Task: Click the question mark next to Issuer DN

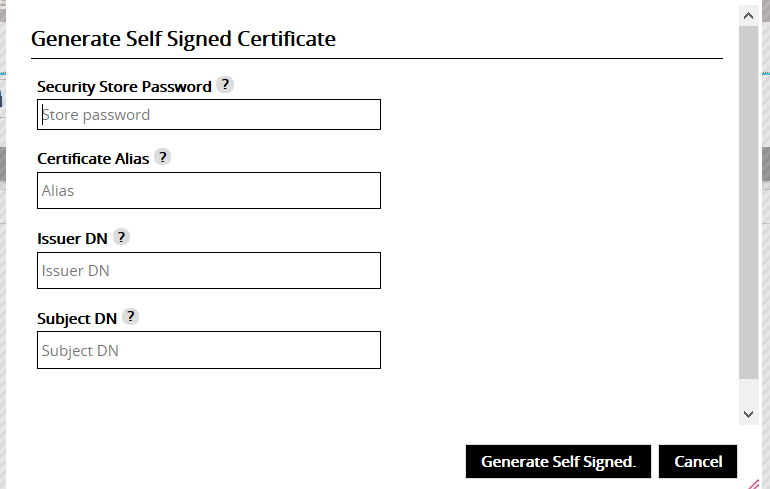Action: [x=121, y=237]
